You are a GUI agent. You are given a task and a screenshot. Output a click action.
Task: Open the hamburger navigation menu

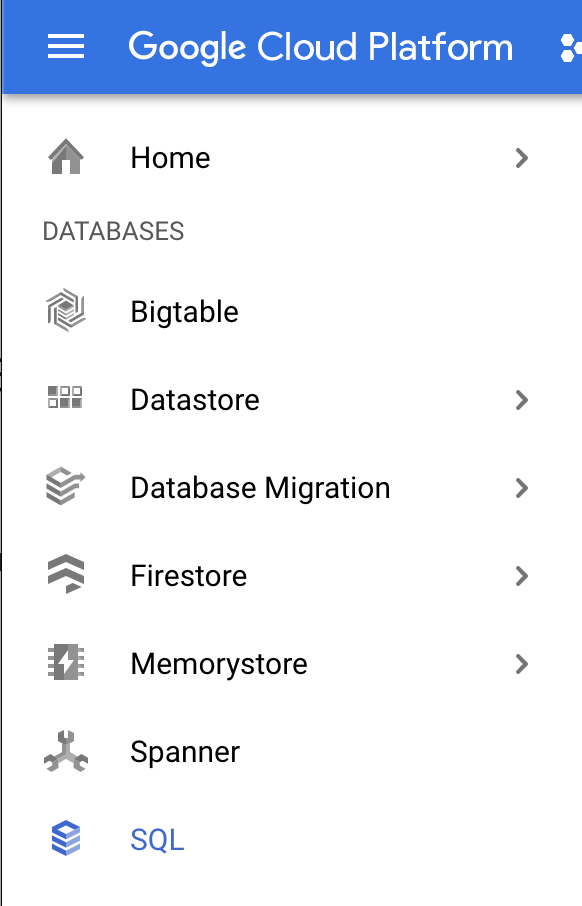(66, 47)
